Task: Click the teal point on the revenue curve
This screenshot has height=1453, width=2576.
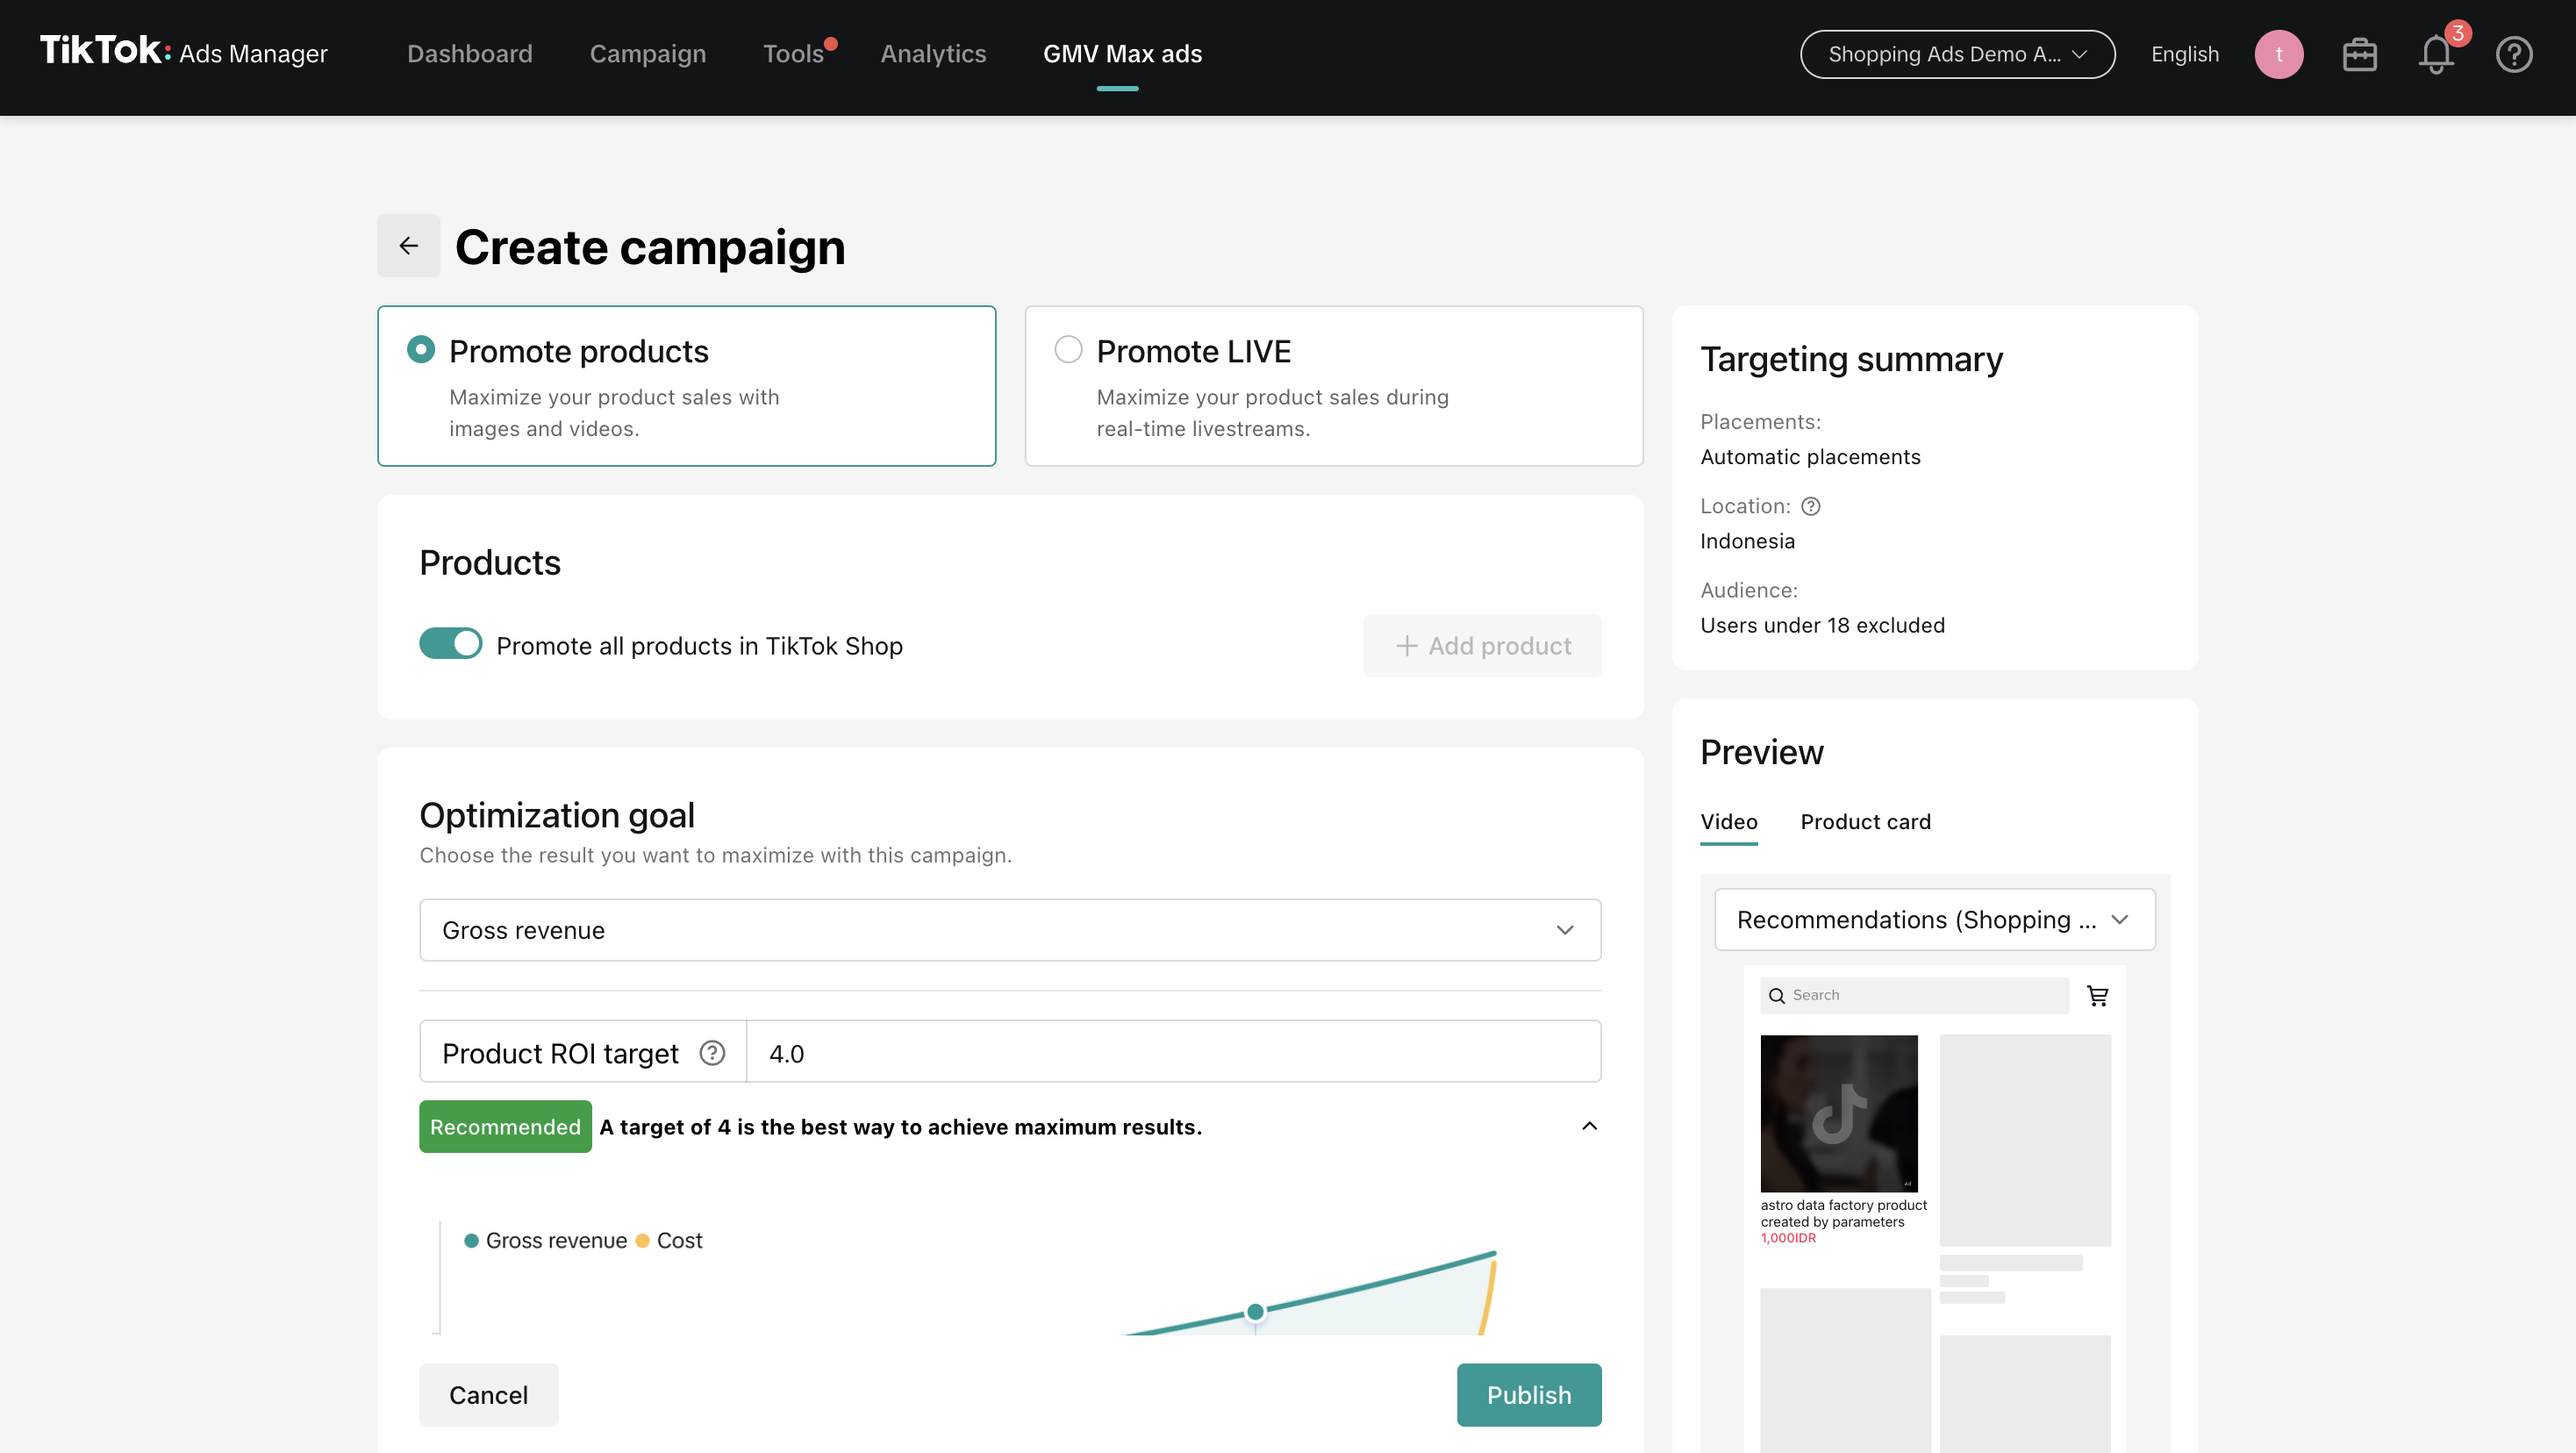Action: coord(1255,1312)
